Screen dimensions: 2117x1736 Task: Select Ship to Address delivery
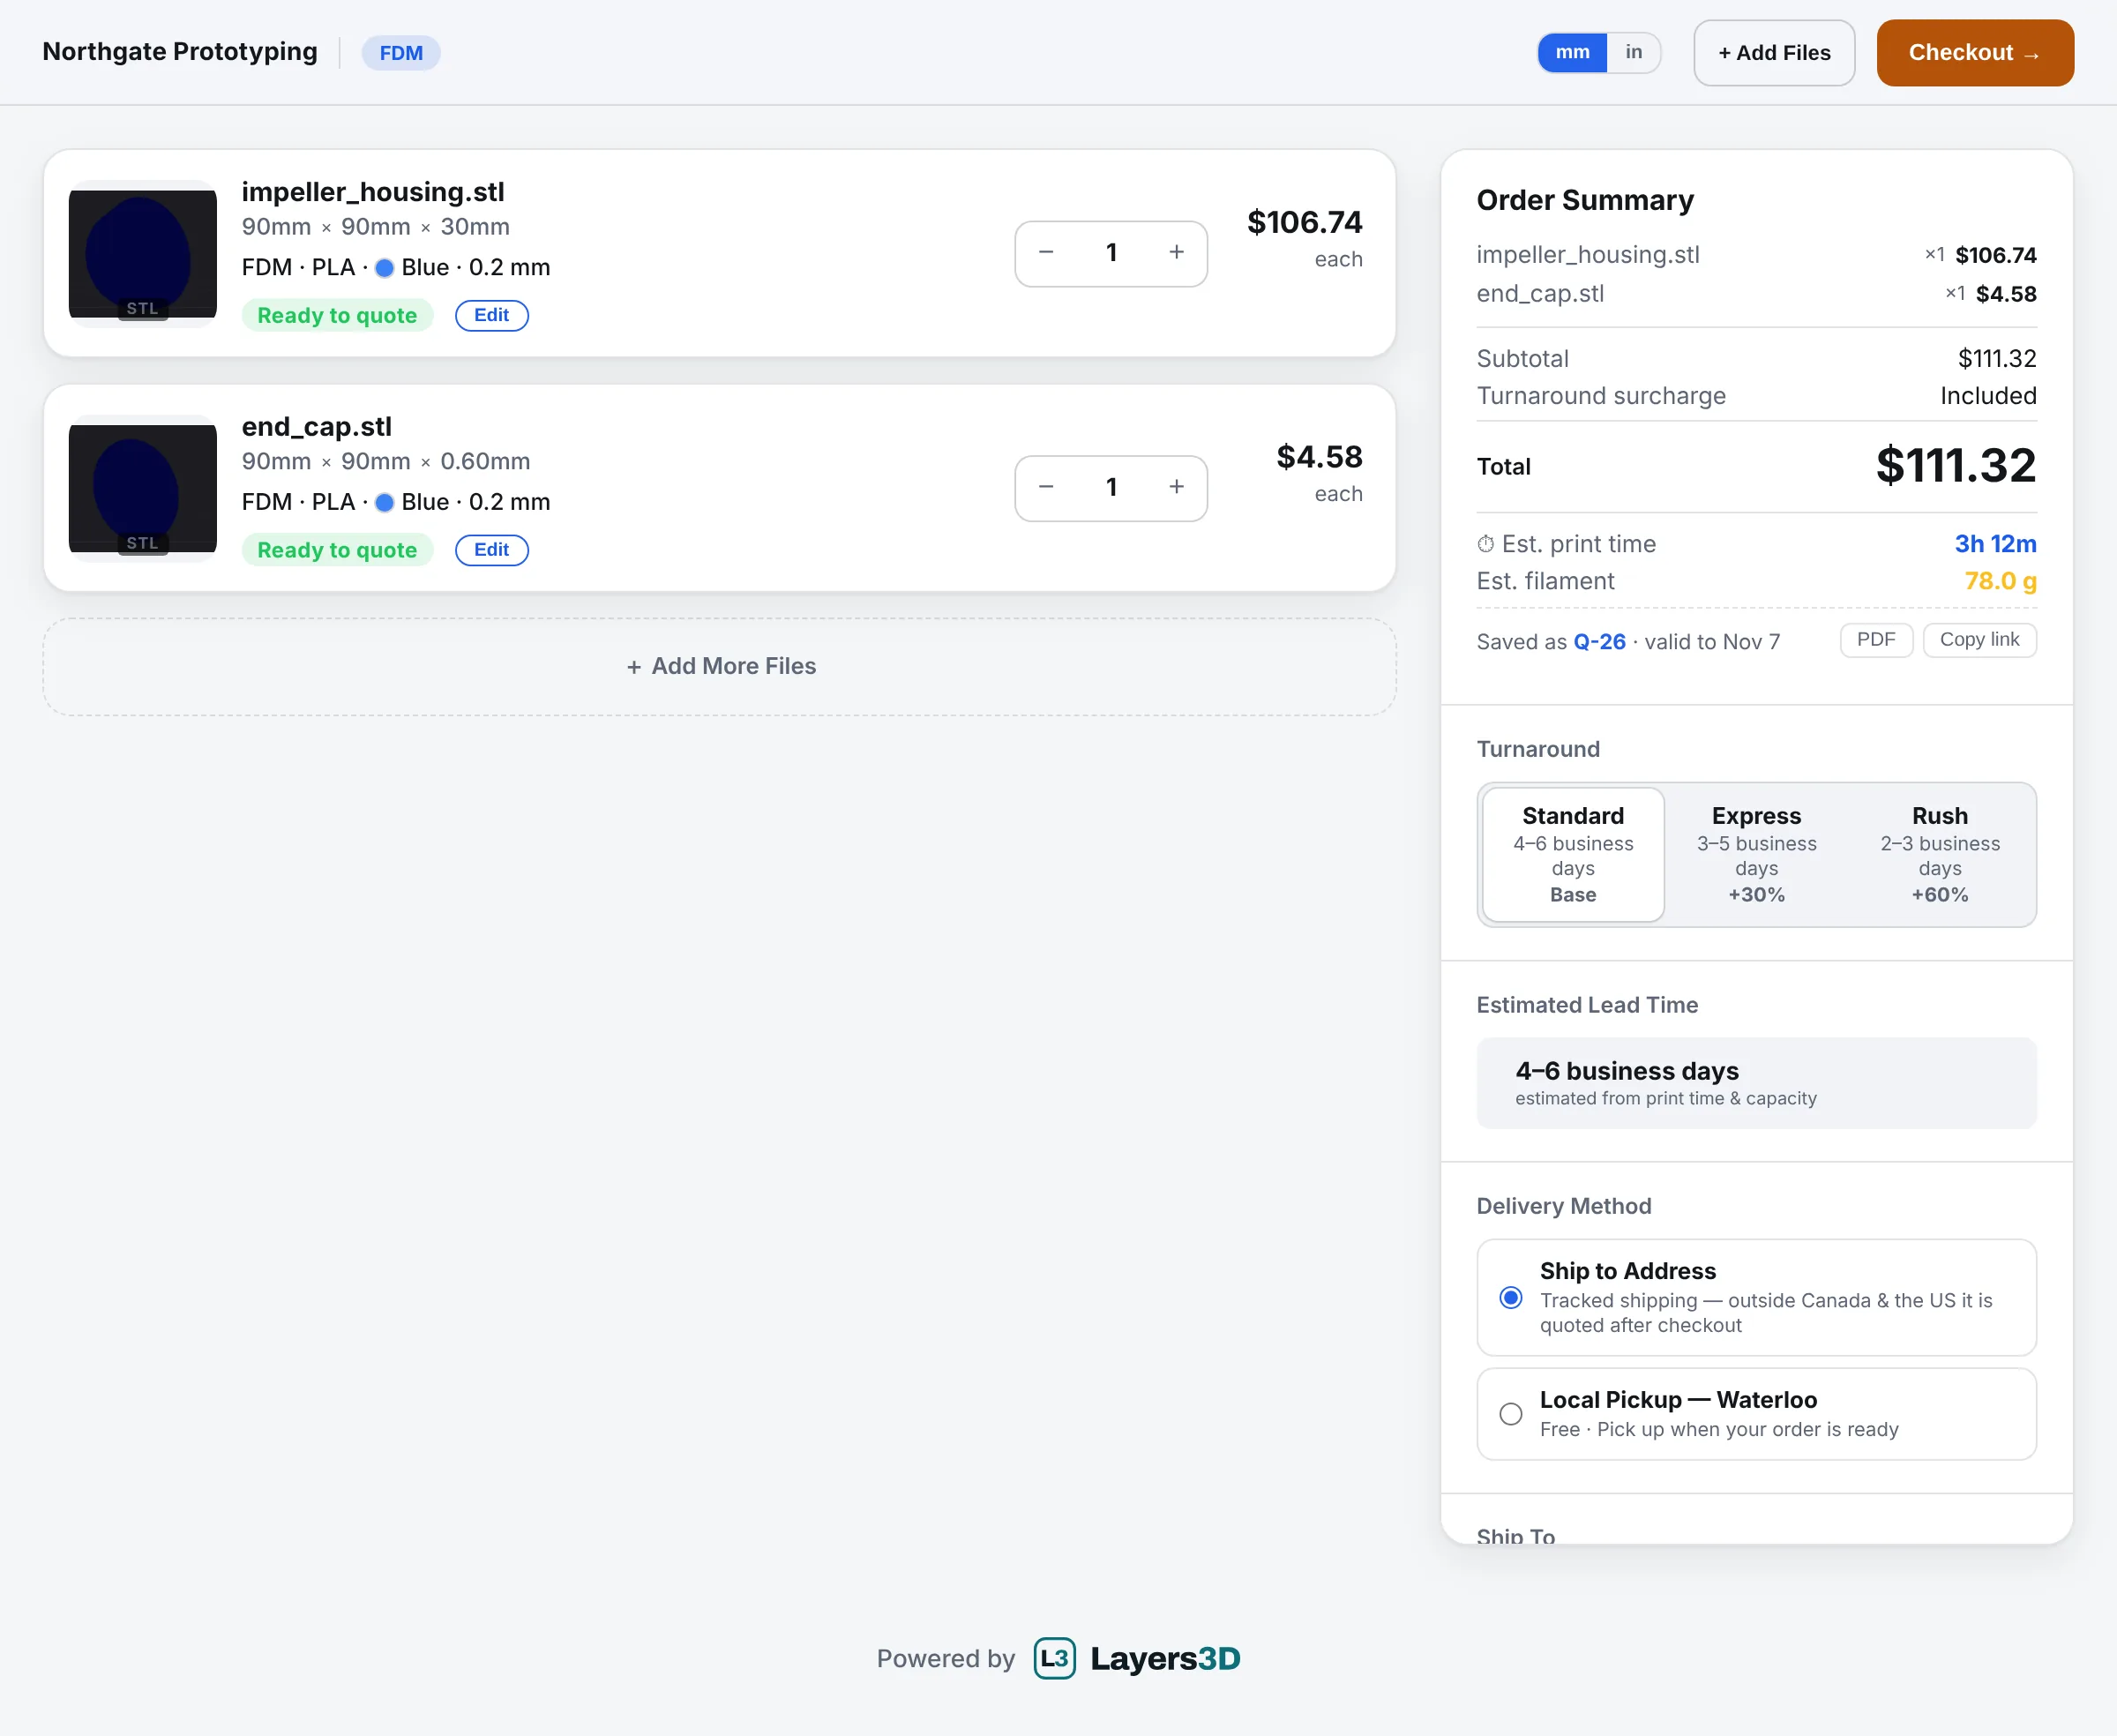pos(1756,1298)
